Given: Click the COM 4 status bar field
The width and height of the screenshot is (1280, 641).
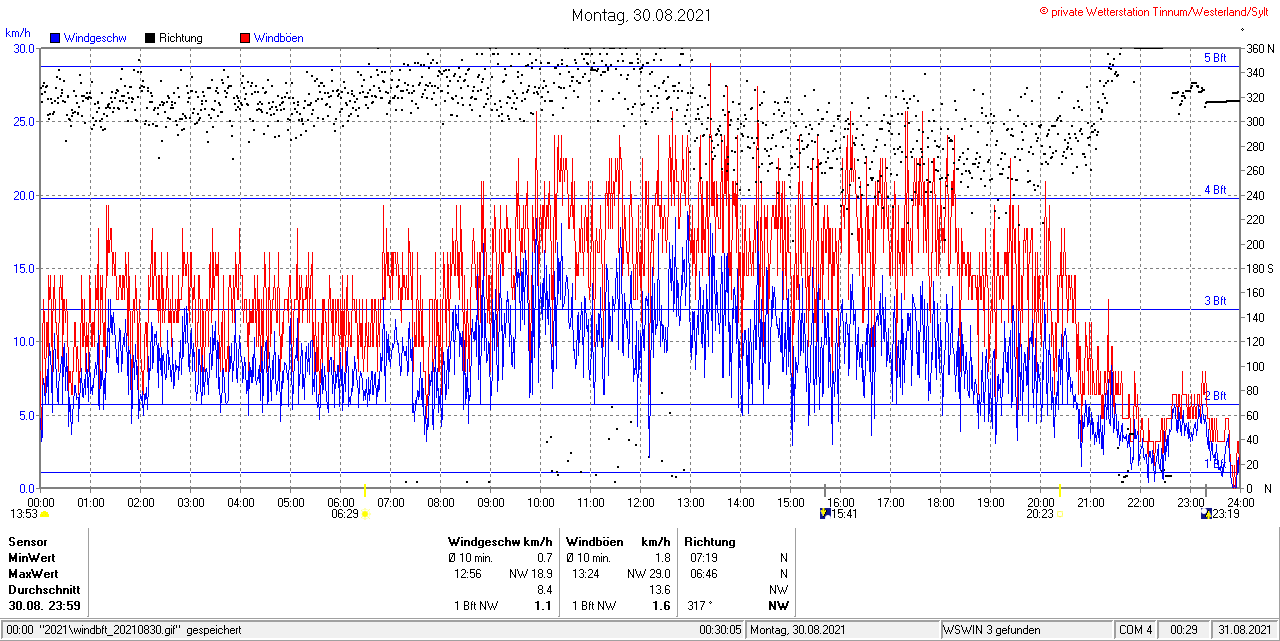Looking at the screenshot, I should tap(1136, 630).
